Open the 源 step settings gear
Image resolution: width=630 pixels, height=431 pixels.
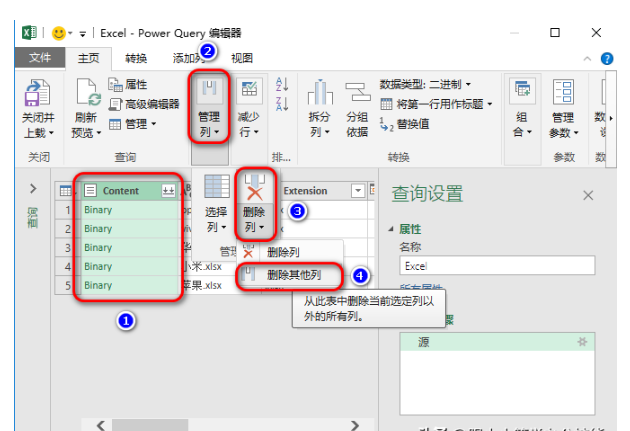(582, 342)
